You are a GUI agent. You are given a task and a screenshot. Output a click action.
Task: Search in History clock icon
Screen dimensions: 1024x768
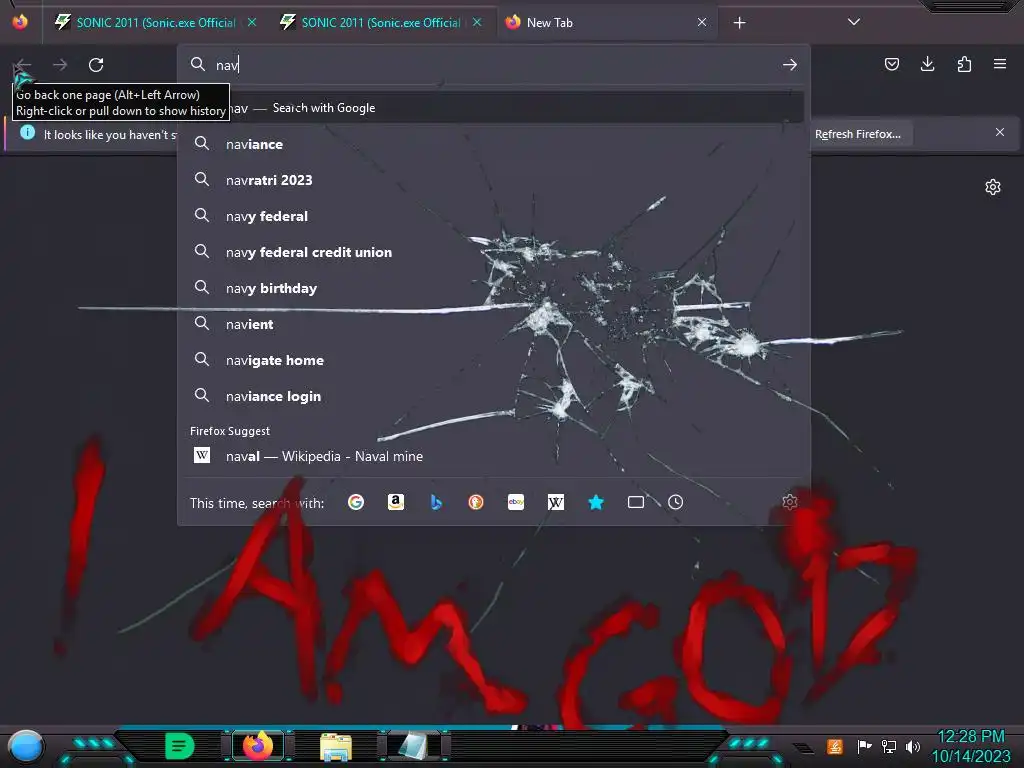pyautogui.click(x=675, y=502)
